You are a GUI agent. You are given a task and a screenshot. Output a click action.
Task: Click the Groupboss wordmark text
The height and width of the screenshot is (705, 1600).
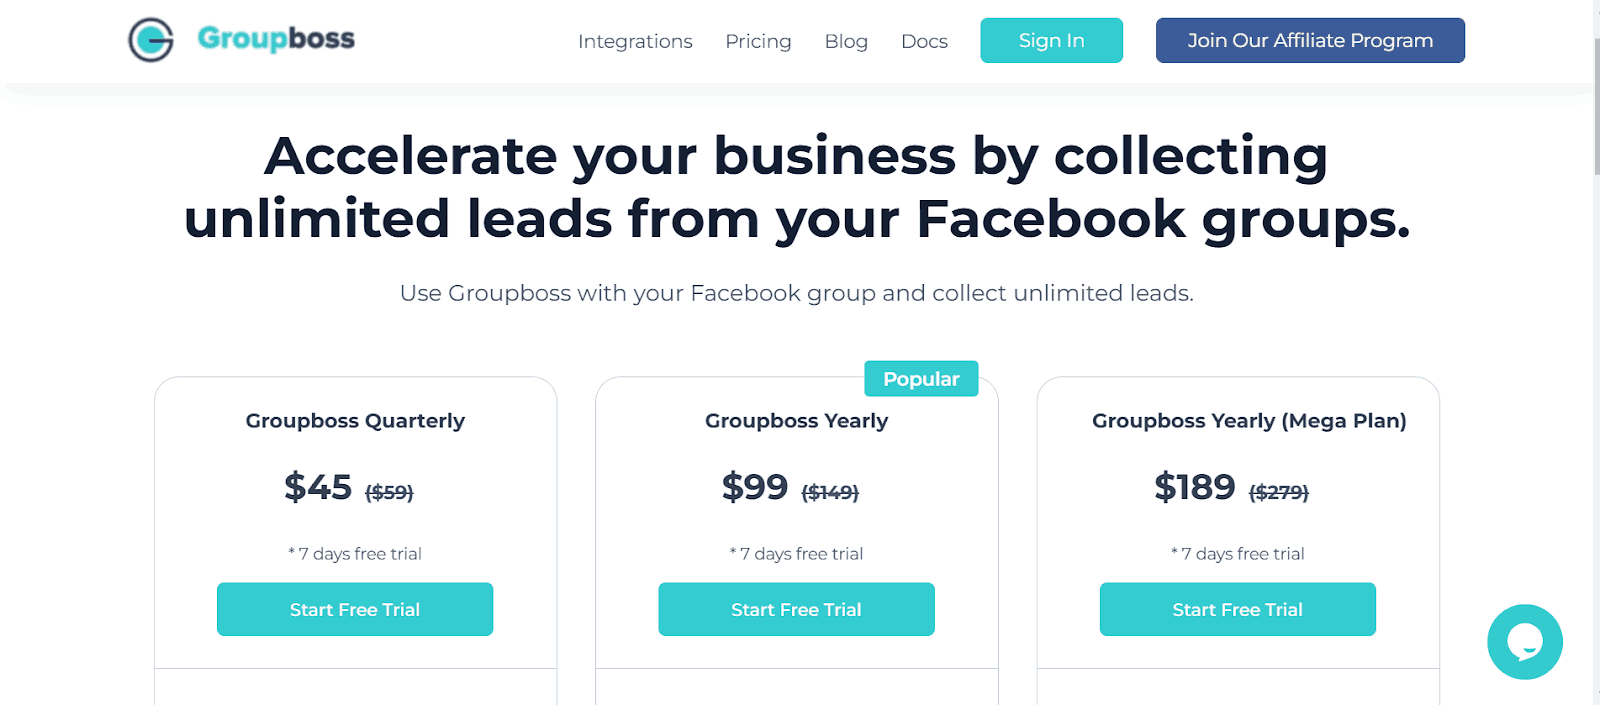(276, 39)
